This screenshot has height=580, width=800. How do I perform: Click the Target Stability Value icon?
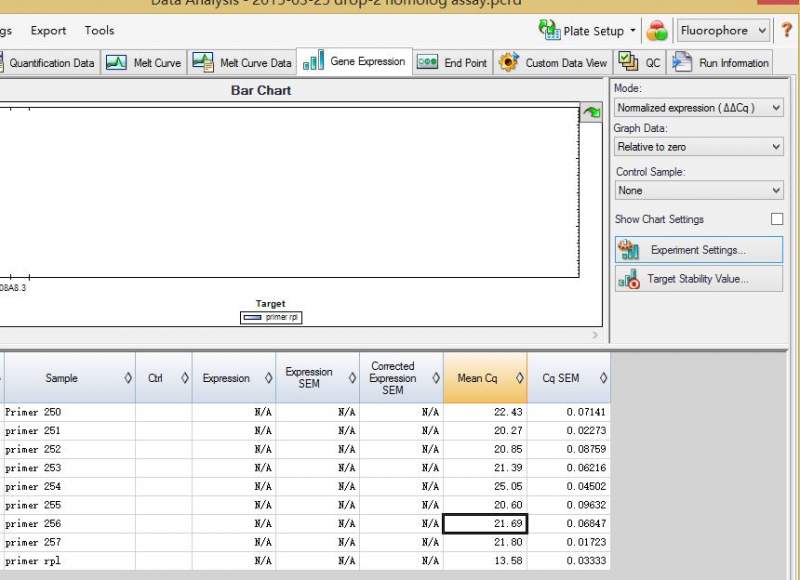pyautogui.click(x=628, y=279)
